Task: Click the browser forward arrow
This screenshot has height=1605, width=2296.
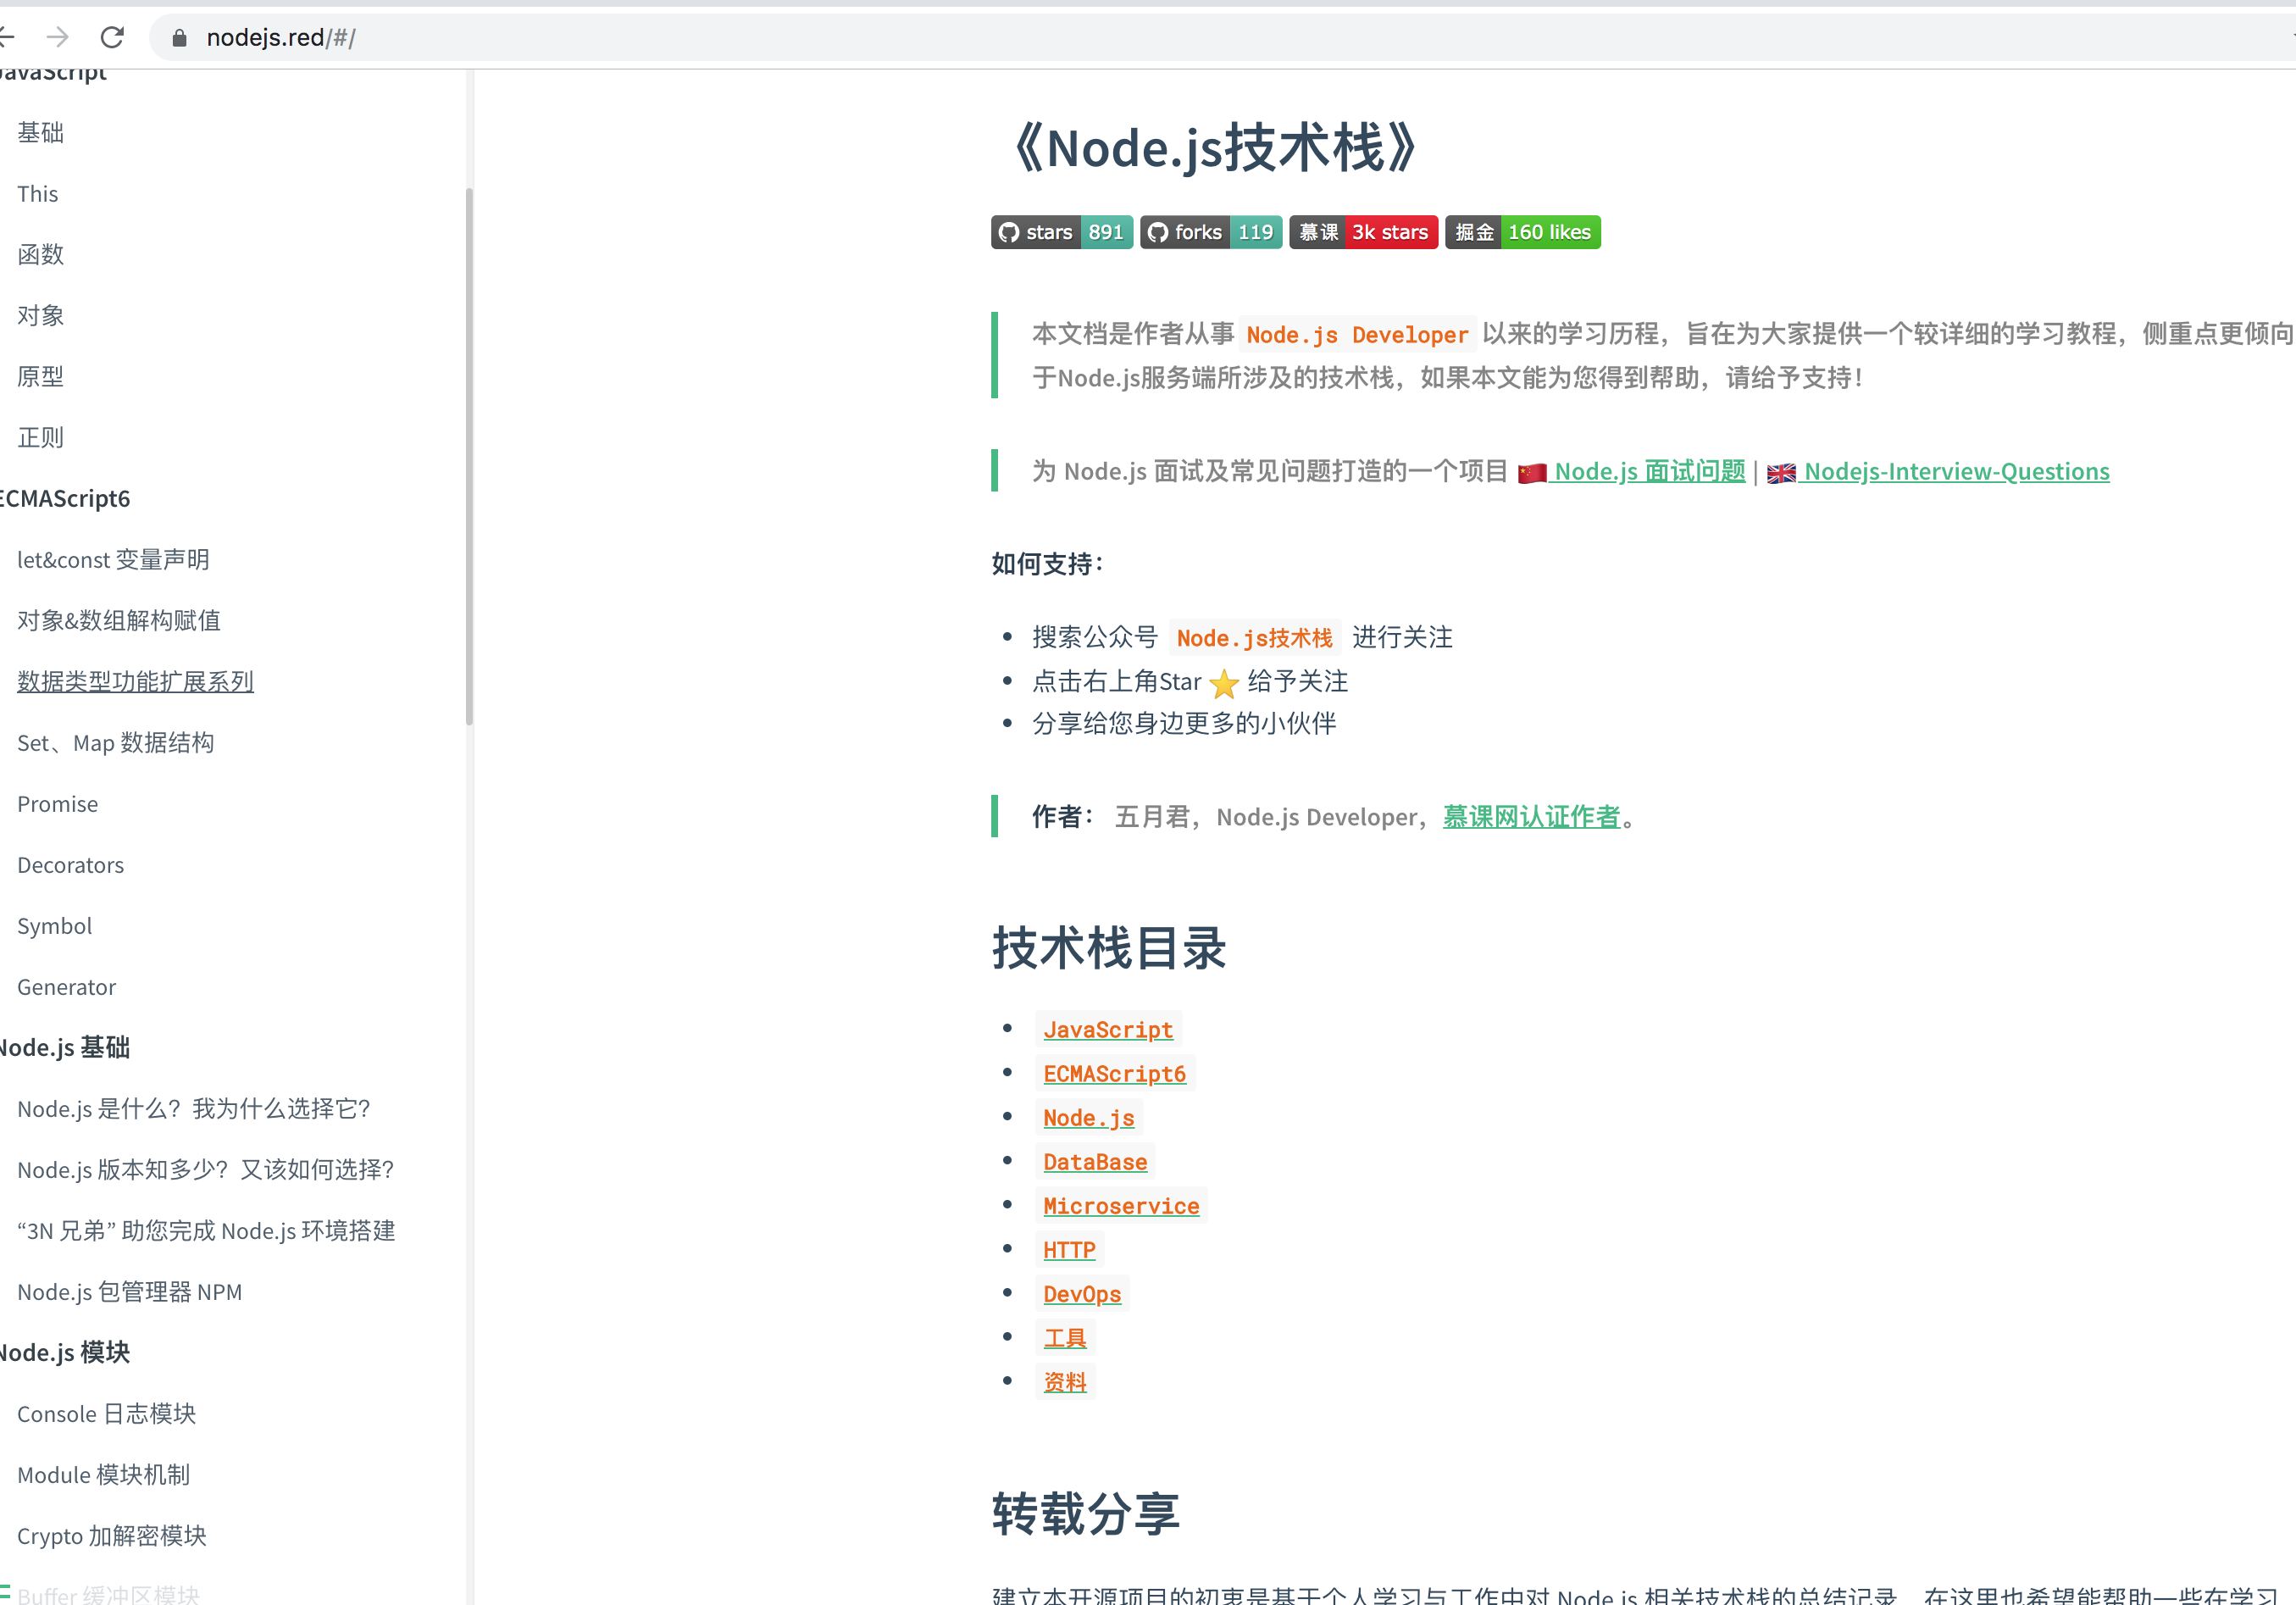Action: coord(58,37)
